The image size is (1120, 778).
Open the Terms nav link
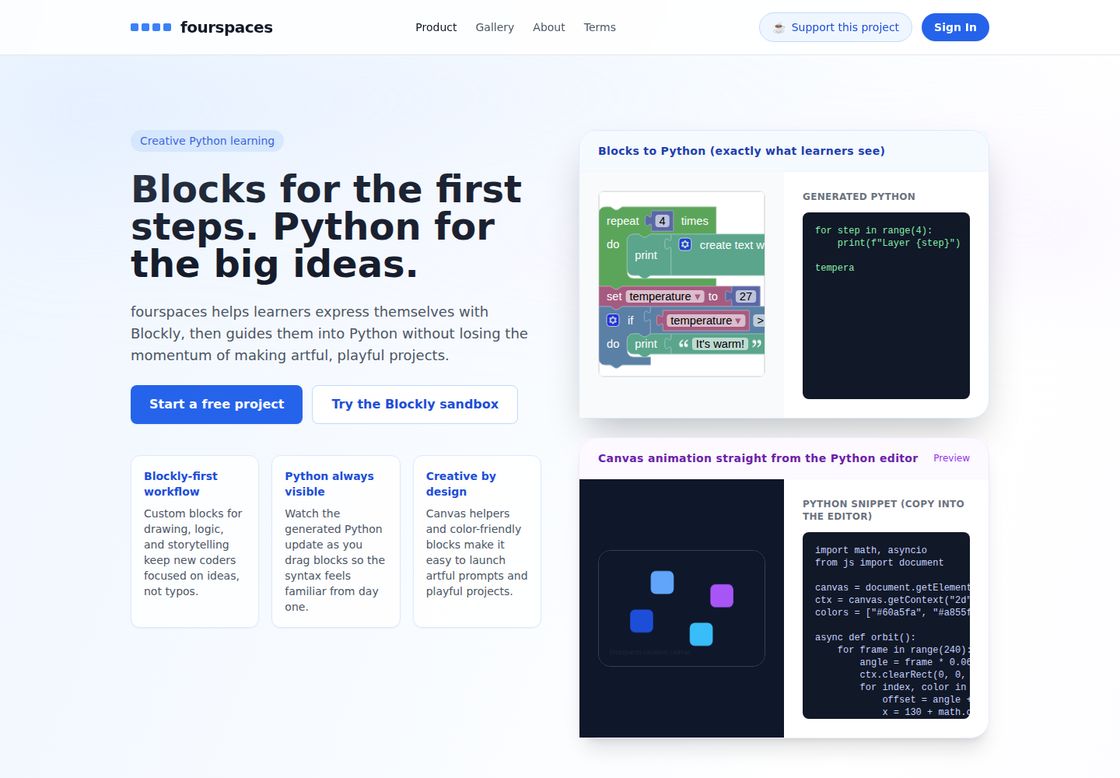[x=599, y=27]
